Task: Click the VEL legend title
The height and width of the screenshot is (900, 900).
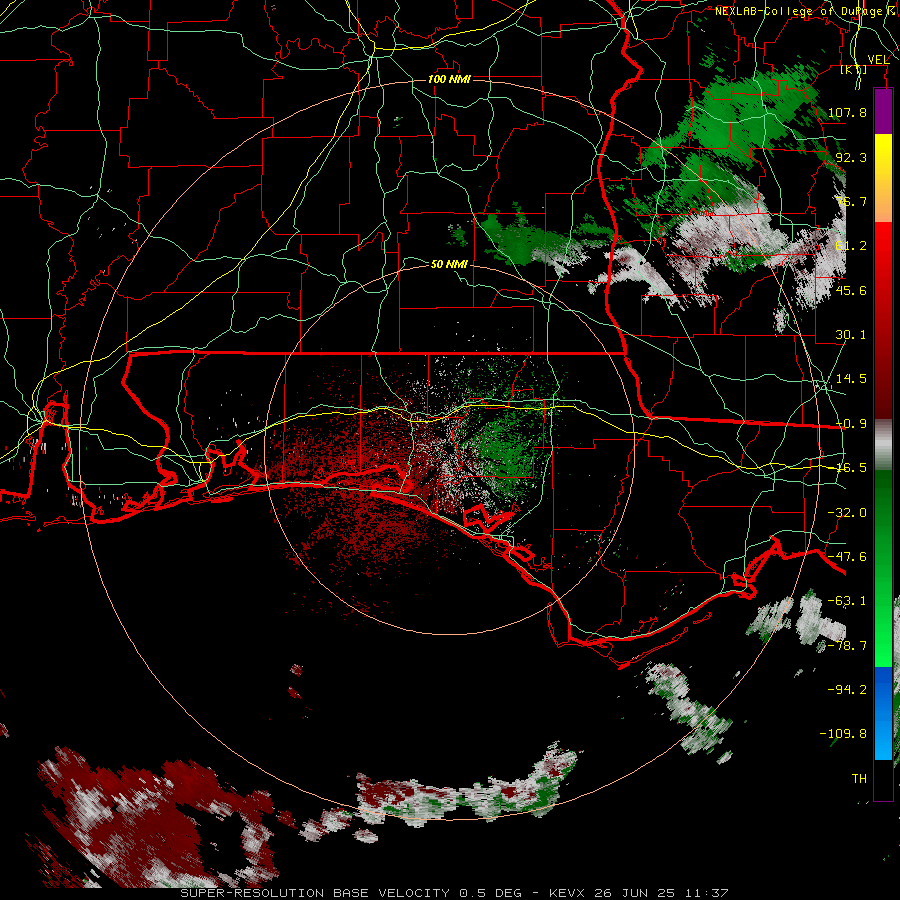Action: [x=878, y=59]
